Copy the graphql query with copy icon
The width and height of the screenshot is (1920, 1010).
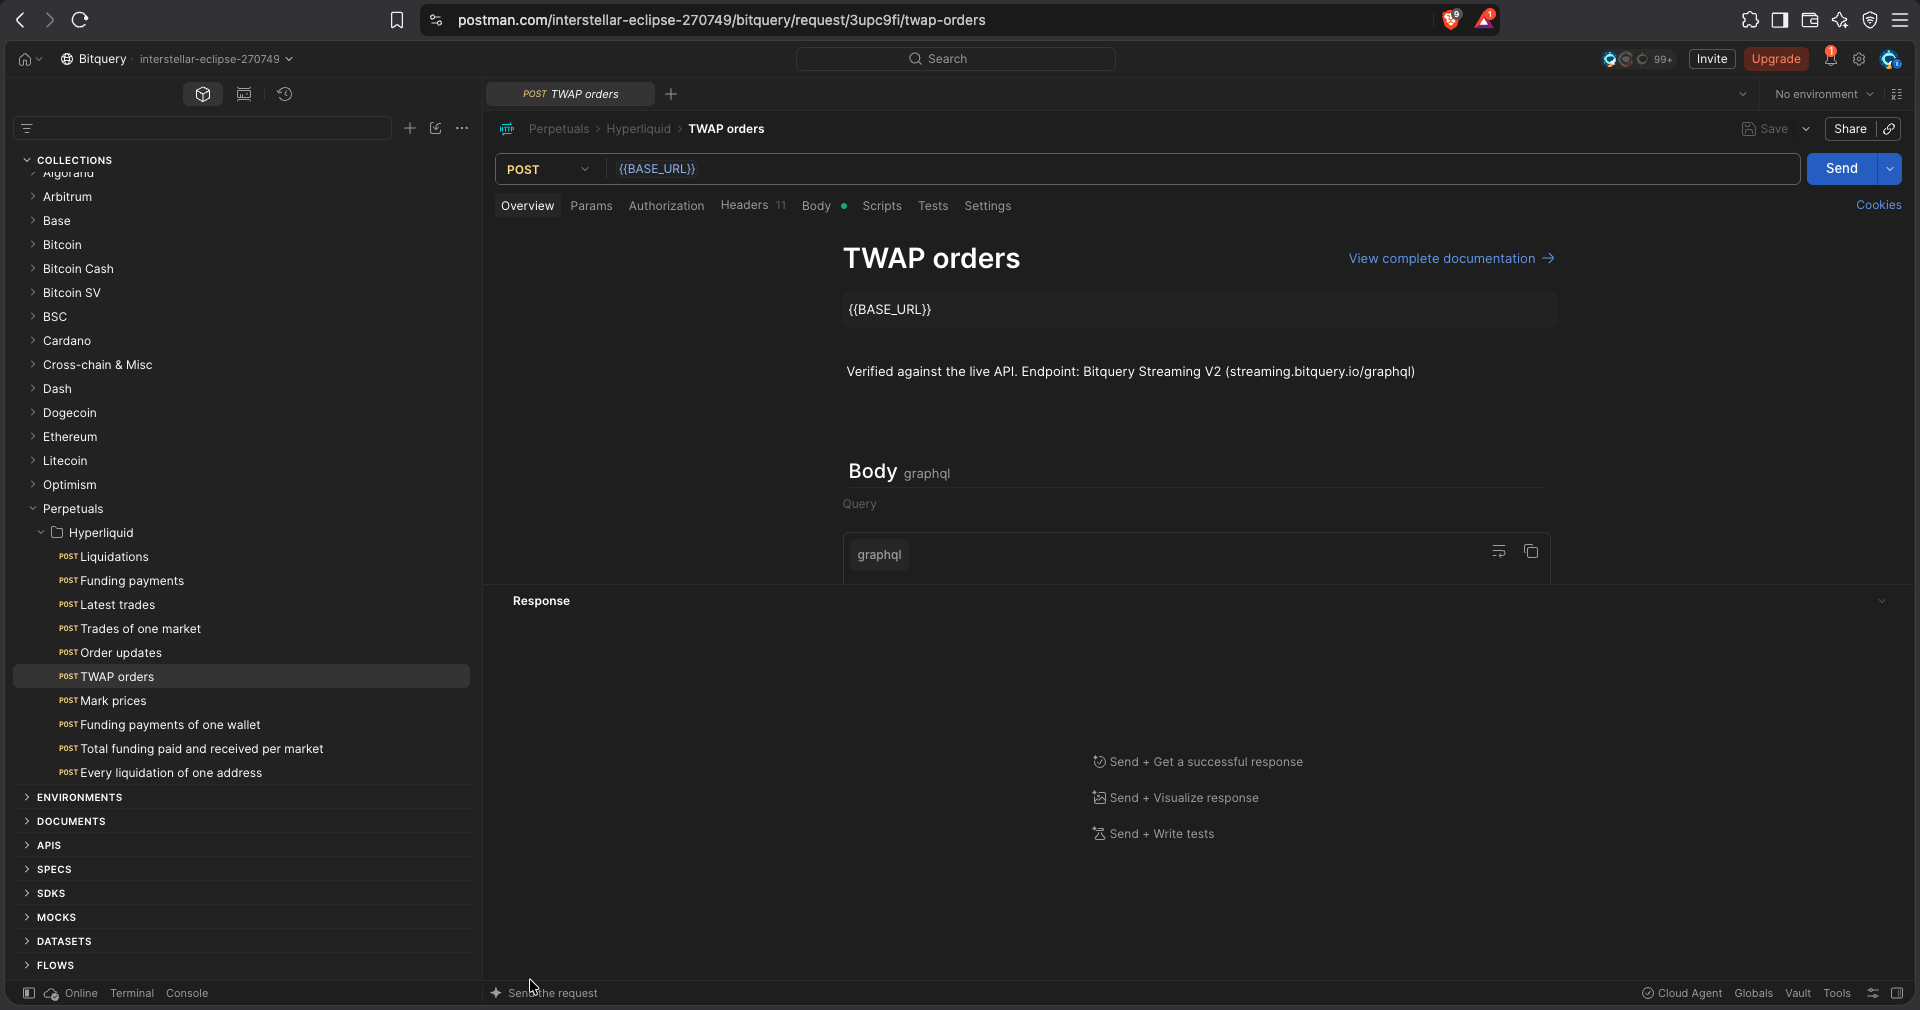click(x=1531, y=552)
